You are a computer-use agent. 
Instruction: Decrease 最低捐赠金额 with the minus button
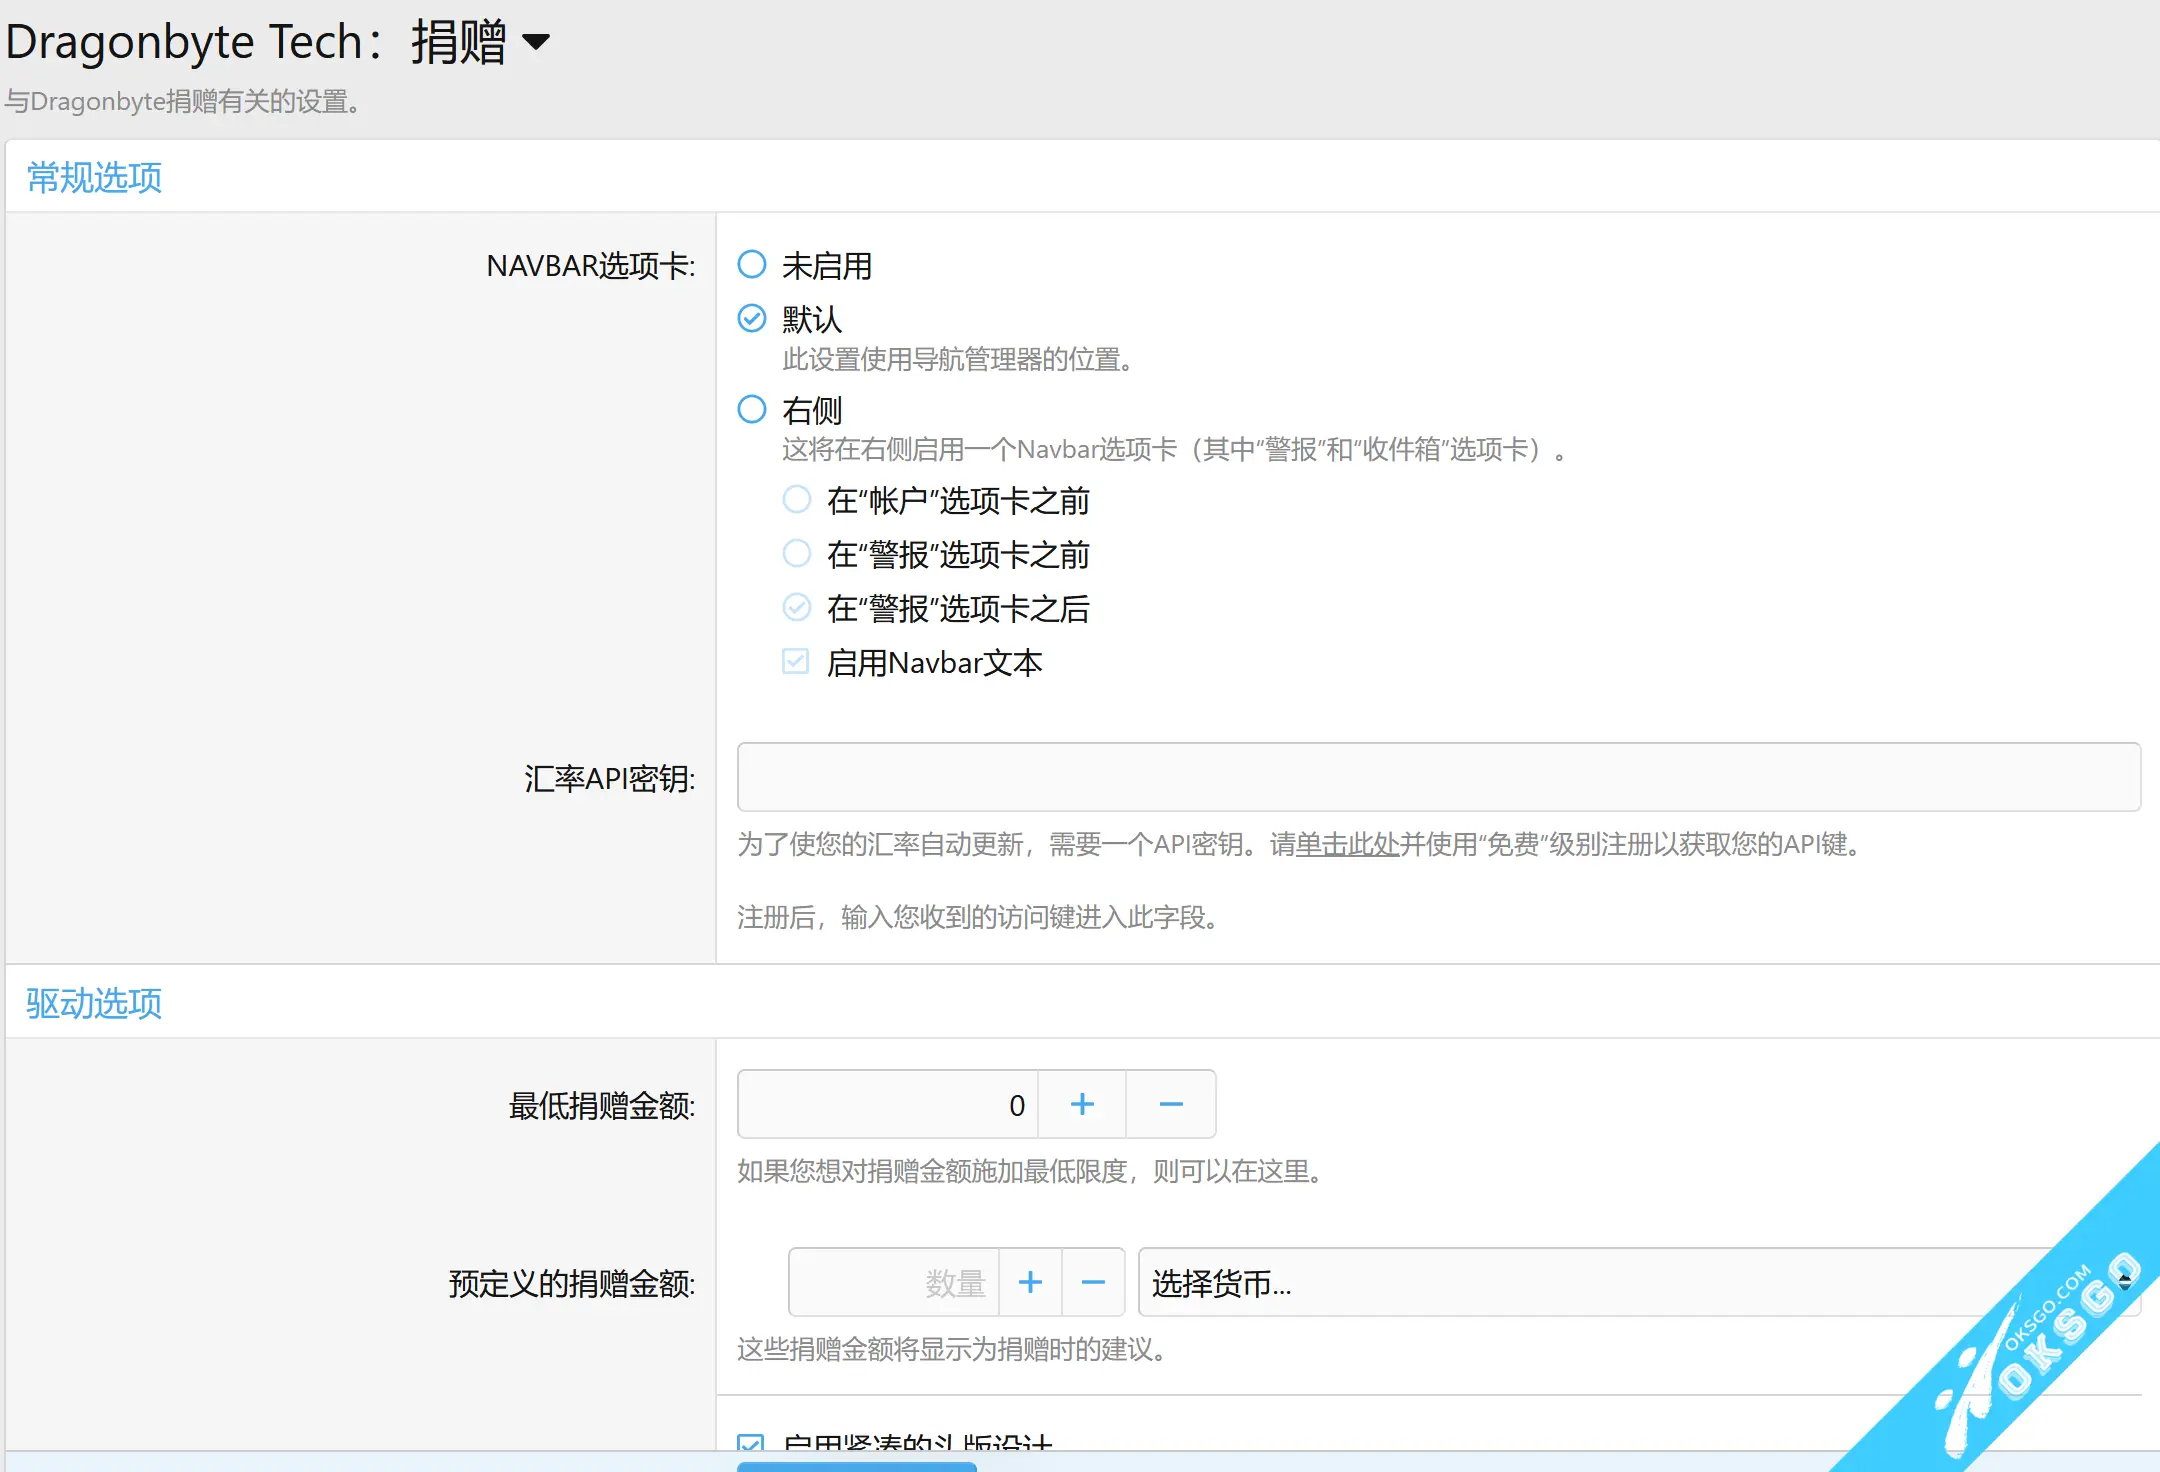(1171, 1104)
